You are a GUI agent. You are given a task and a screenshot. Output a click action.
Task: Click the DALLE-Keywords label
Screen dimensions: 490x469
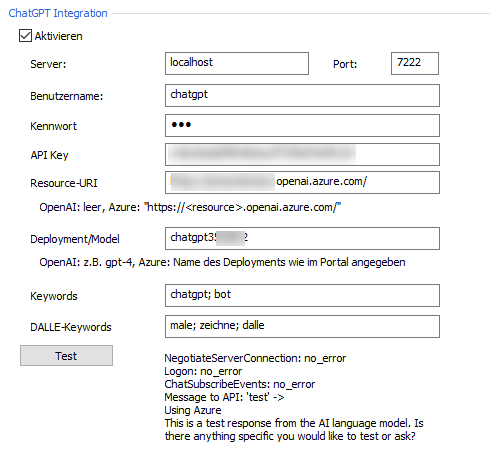(x=71, y=327)
